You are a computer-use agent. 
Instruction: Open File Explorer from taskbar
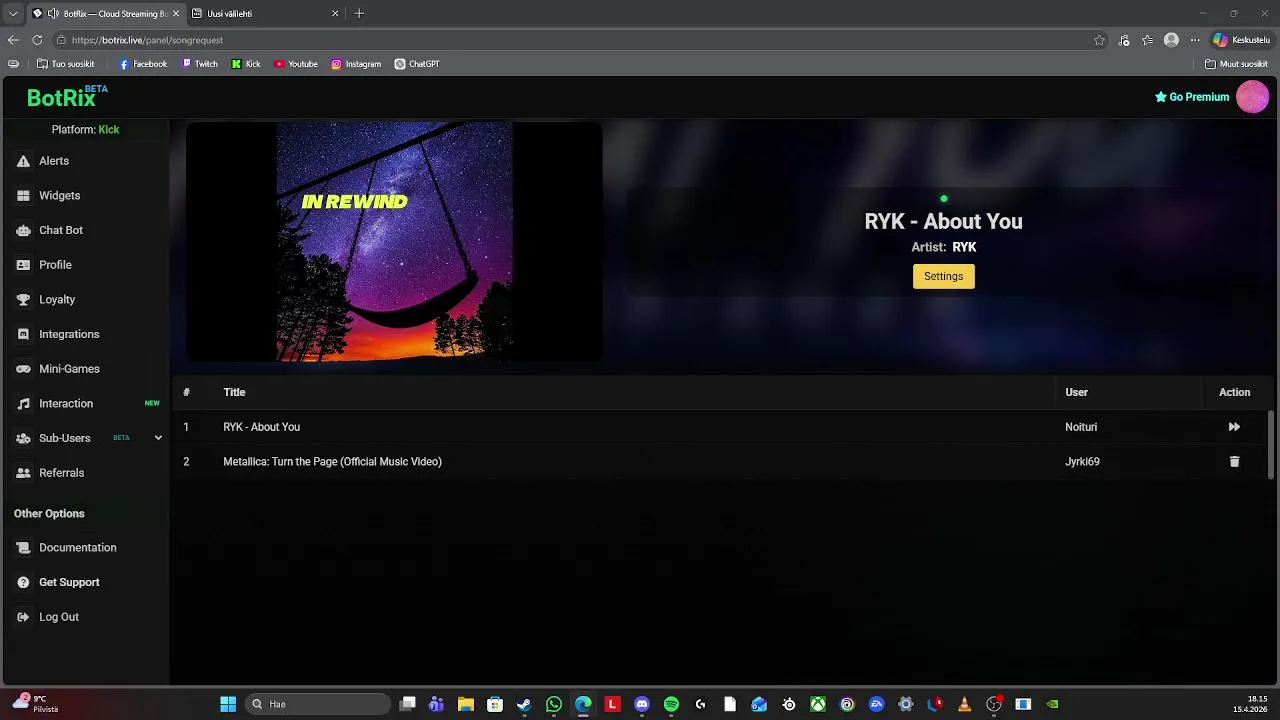[x=466, y=705]
